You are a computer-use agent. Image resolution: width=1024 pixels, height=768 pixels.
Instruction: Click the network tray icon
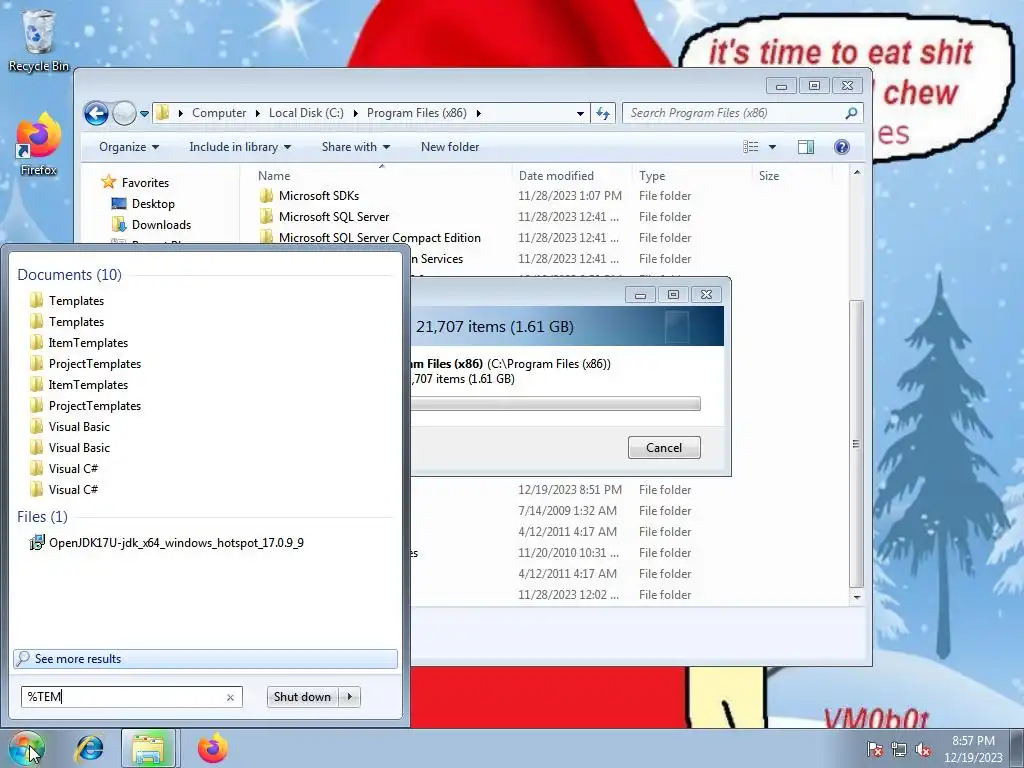(x=899, y=749)
